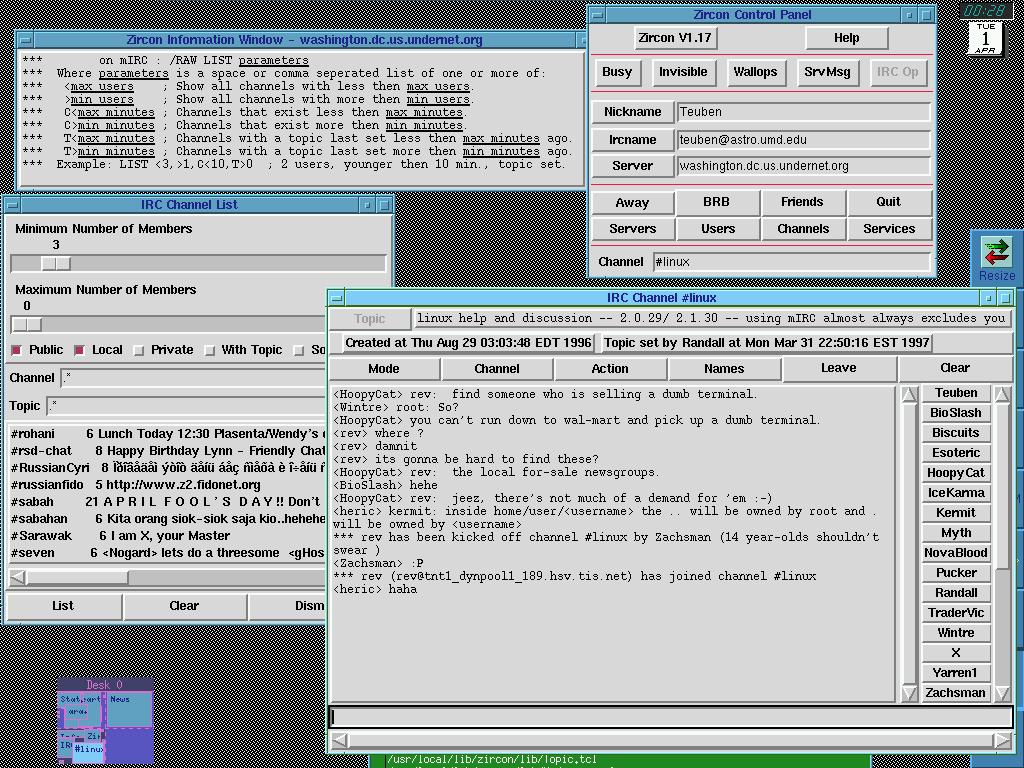Click the scroll-up arrow in the chat area
Screen dimensions: 1024x768
(909, 395)
